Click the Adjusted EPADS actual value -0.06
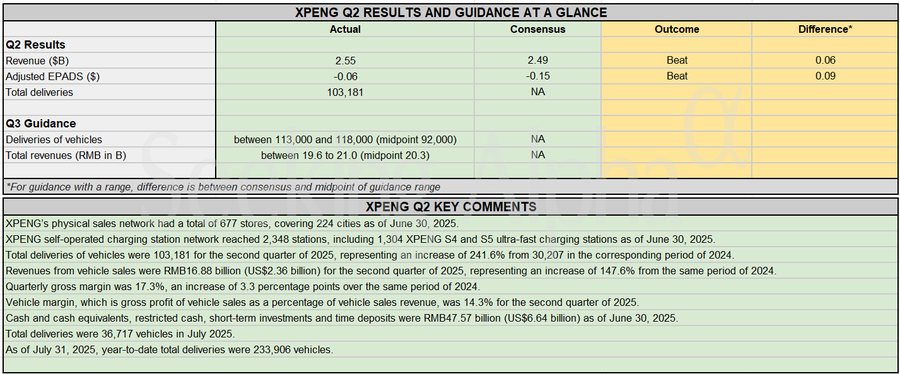The height and width of the screenshot is (374, 900). point(345,76)
